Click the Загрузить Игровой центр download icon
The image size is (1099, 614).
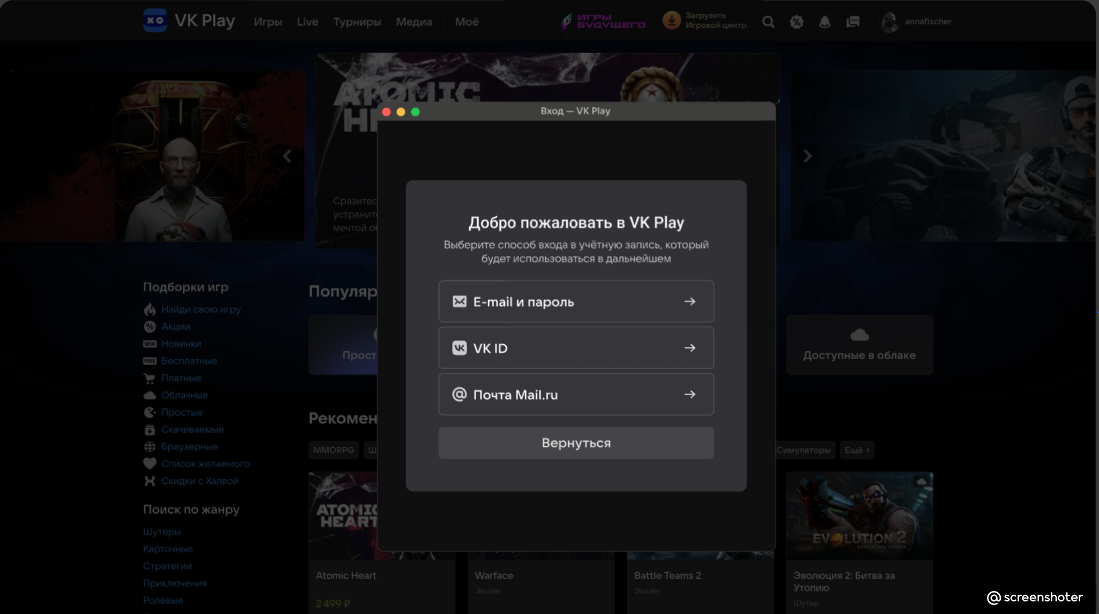coord(671,21)
